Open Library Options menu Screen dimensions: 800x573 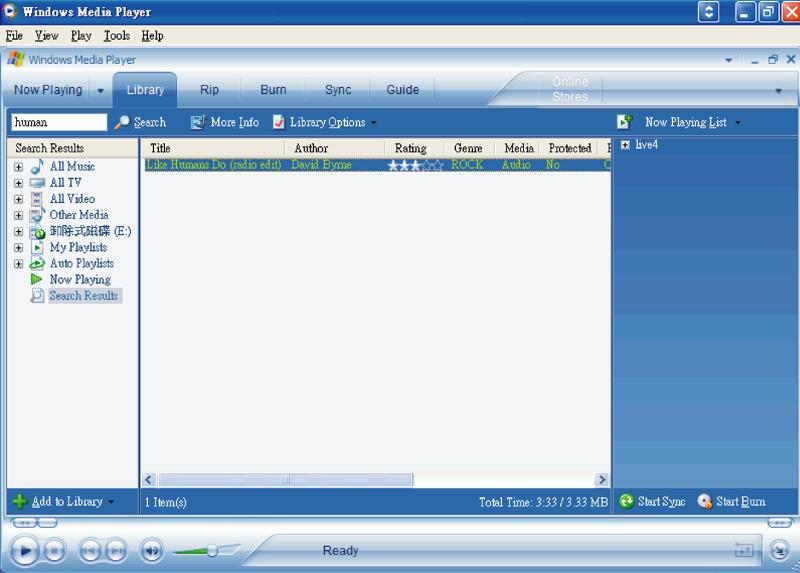[325, 122]
